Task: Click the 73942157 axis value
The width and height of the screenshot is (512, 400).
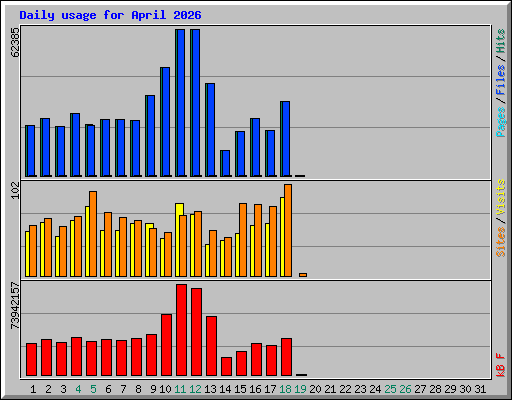Action: (15, 306)
